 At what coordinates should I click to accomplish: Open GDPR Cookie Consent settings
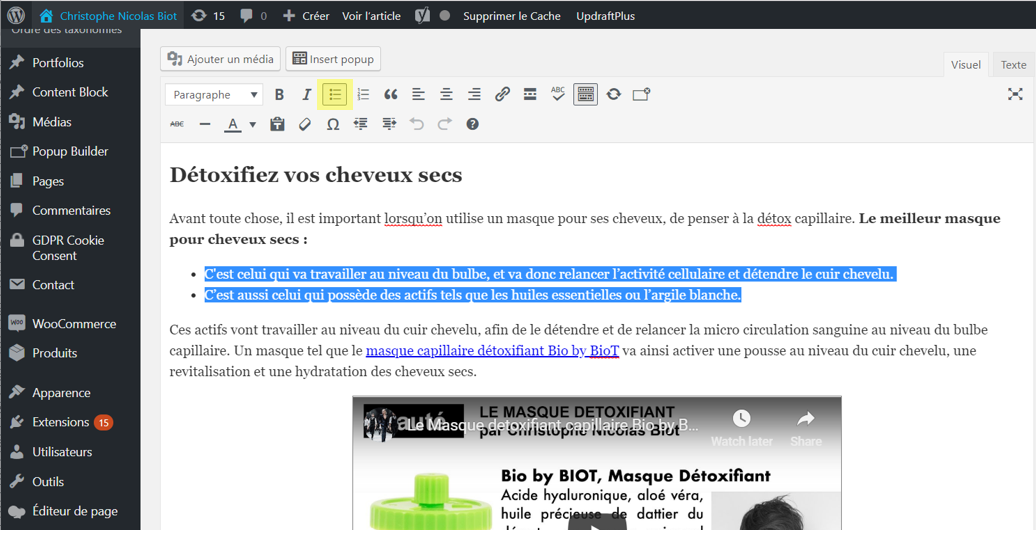70,248
